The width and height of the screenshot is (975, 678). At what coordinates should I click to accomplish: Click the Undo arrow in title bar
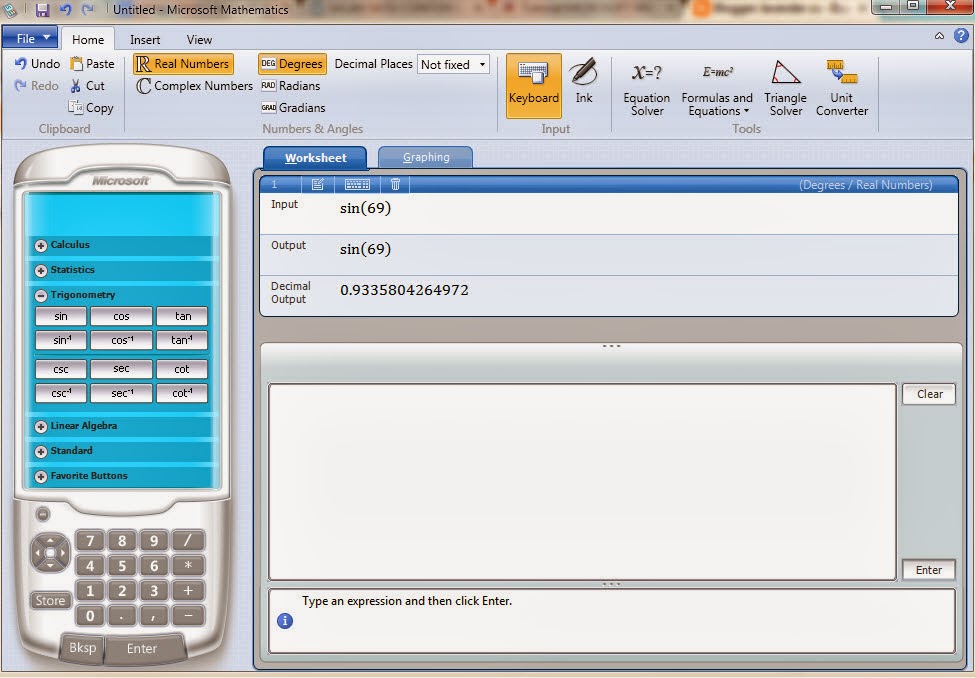65,9
